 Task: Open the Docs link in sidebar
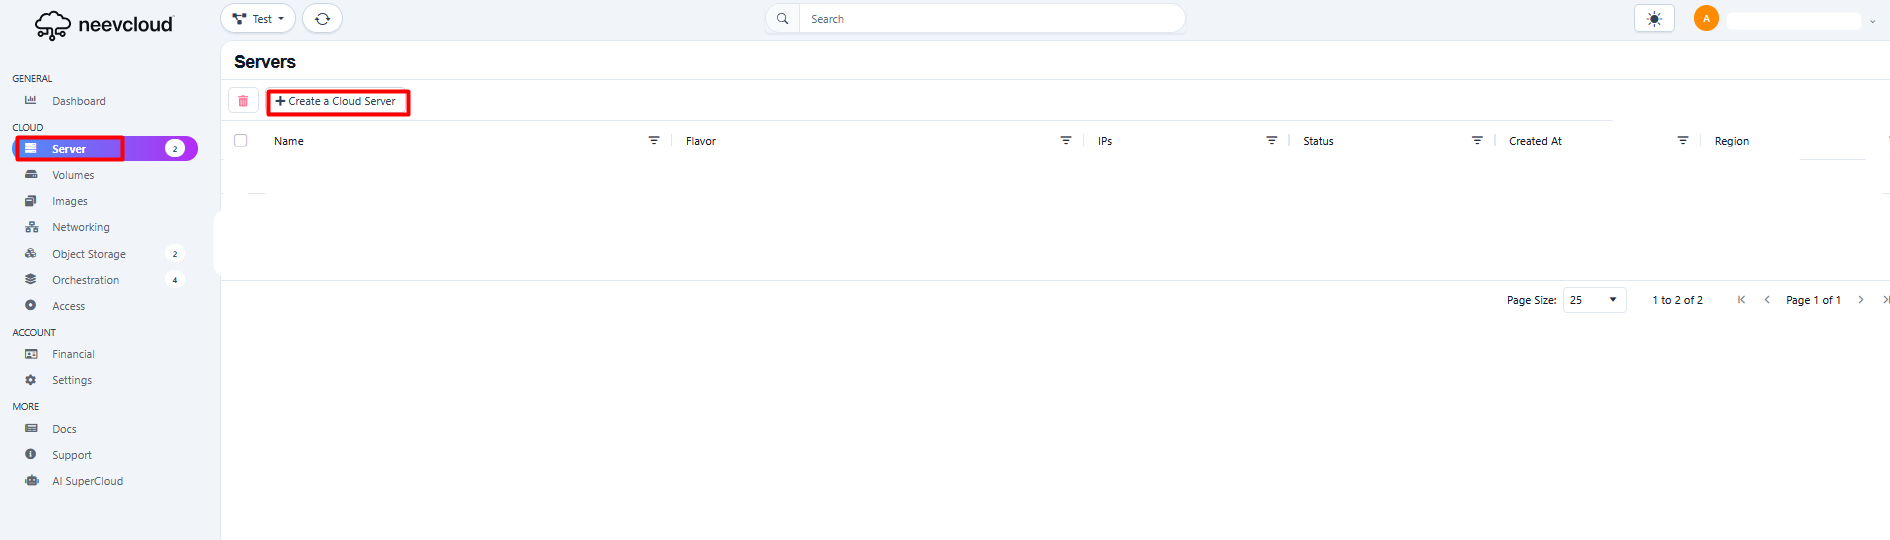click(x=64, y=429)
